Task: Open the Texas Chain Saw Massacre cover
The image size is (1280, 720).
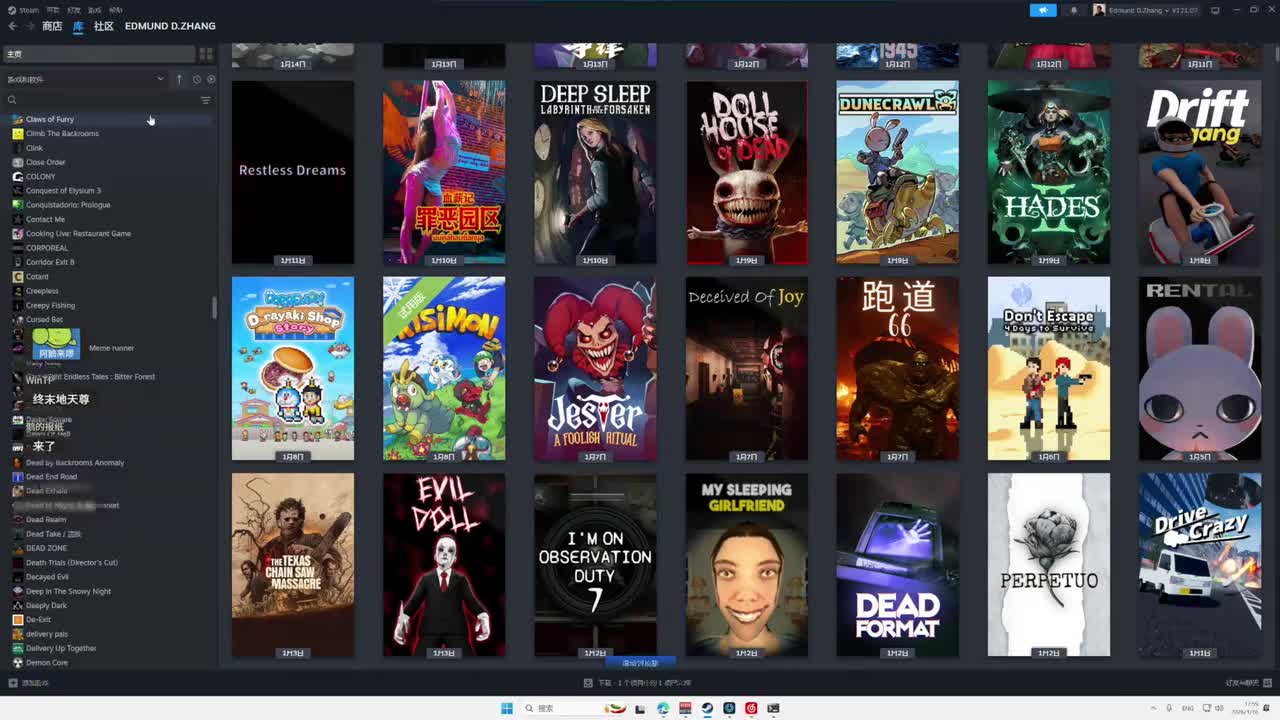Action: (293, 565)
